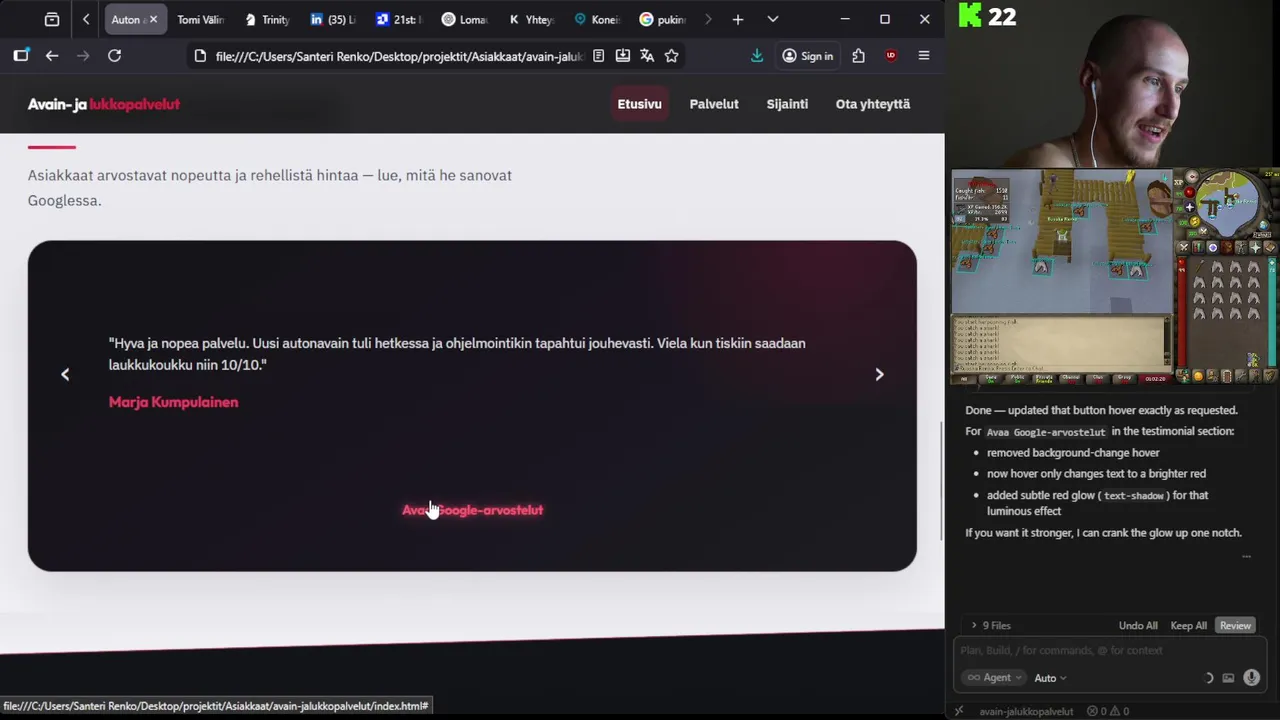Viewport: 1280px width, 720px height.
Task: Open the browser downloads panel
Action: (757, 56)
